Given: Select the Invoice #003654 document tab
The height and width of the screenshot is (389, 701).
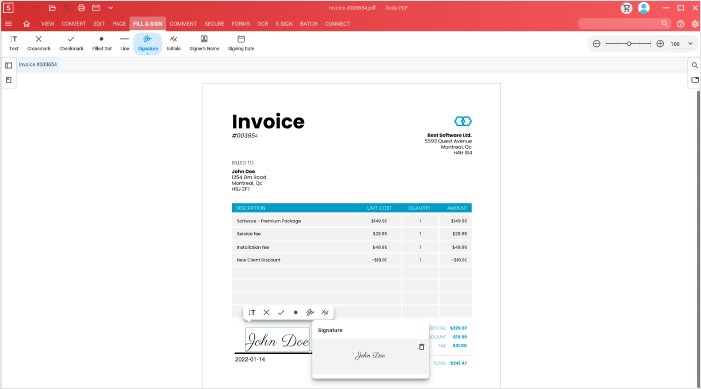Looking at the screenshot, I should [38, 64].
